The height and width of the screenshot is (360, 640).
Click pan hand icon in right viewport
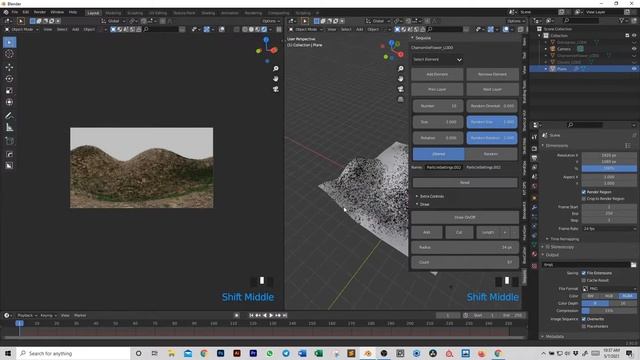coord(400,78)
